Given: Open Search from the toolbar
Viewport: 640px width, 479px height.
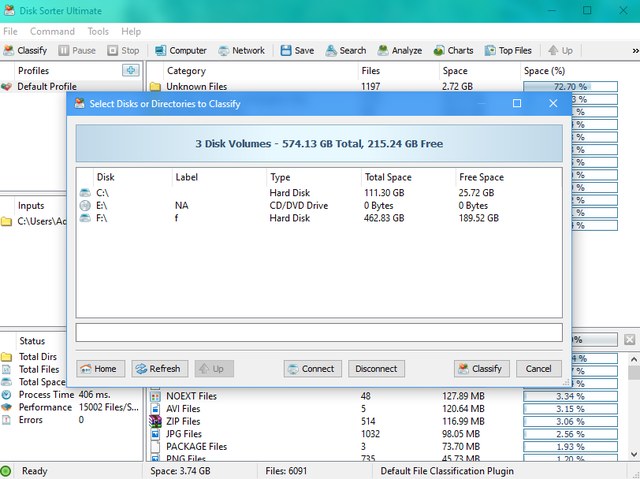Looking at the screenshot, I should point(345,50).
